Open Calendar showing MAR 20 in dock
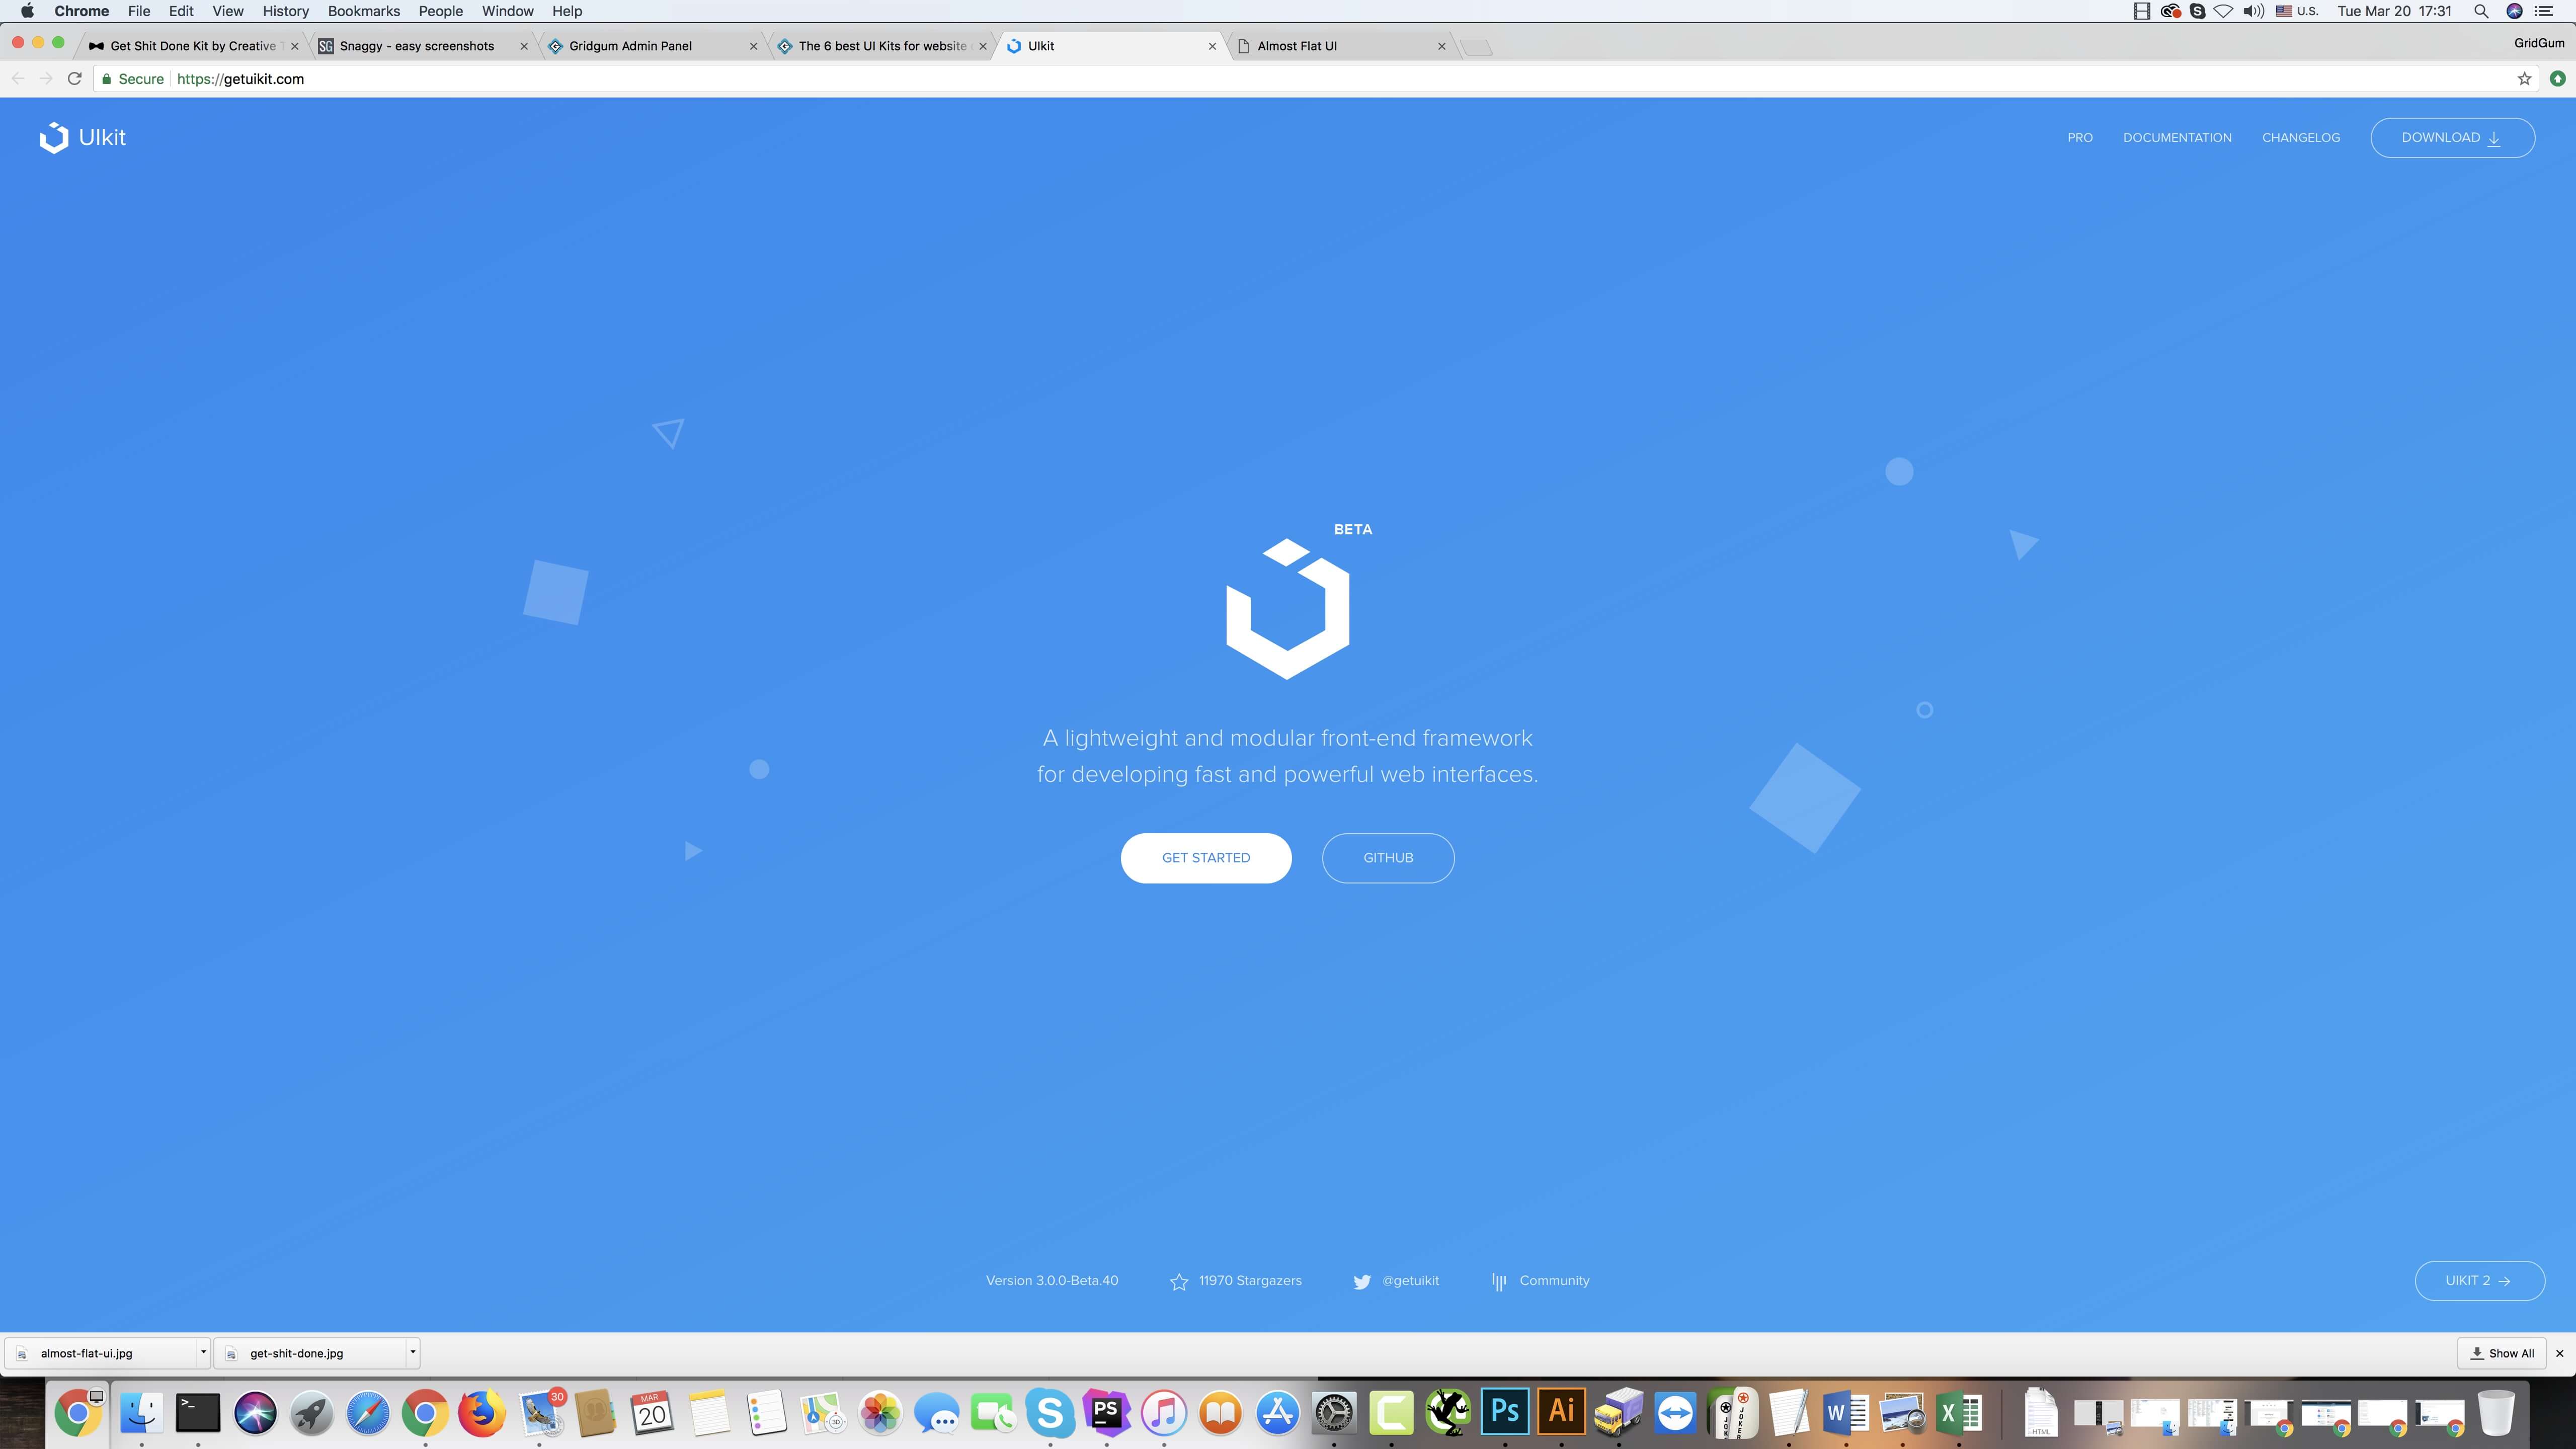The height and width of the screenshot is (1449, 2576). tap(652, 1413)
